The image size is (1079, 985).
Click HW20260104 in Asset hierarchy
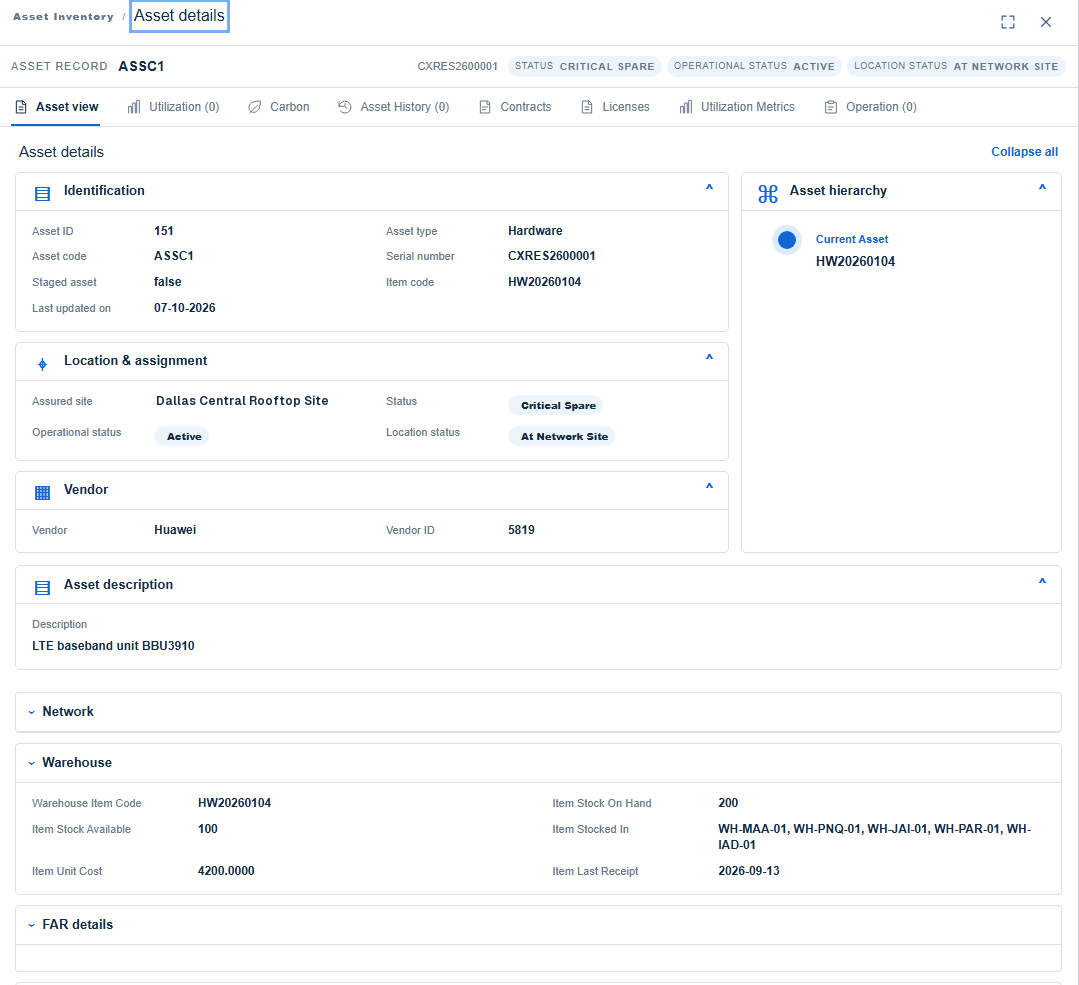click(855, 262)
